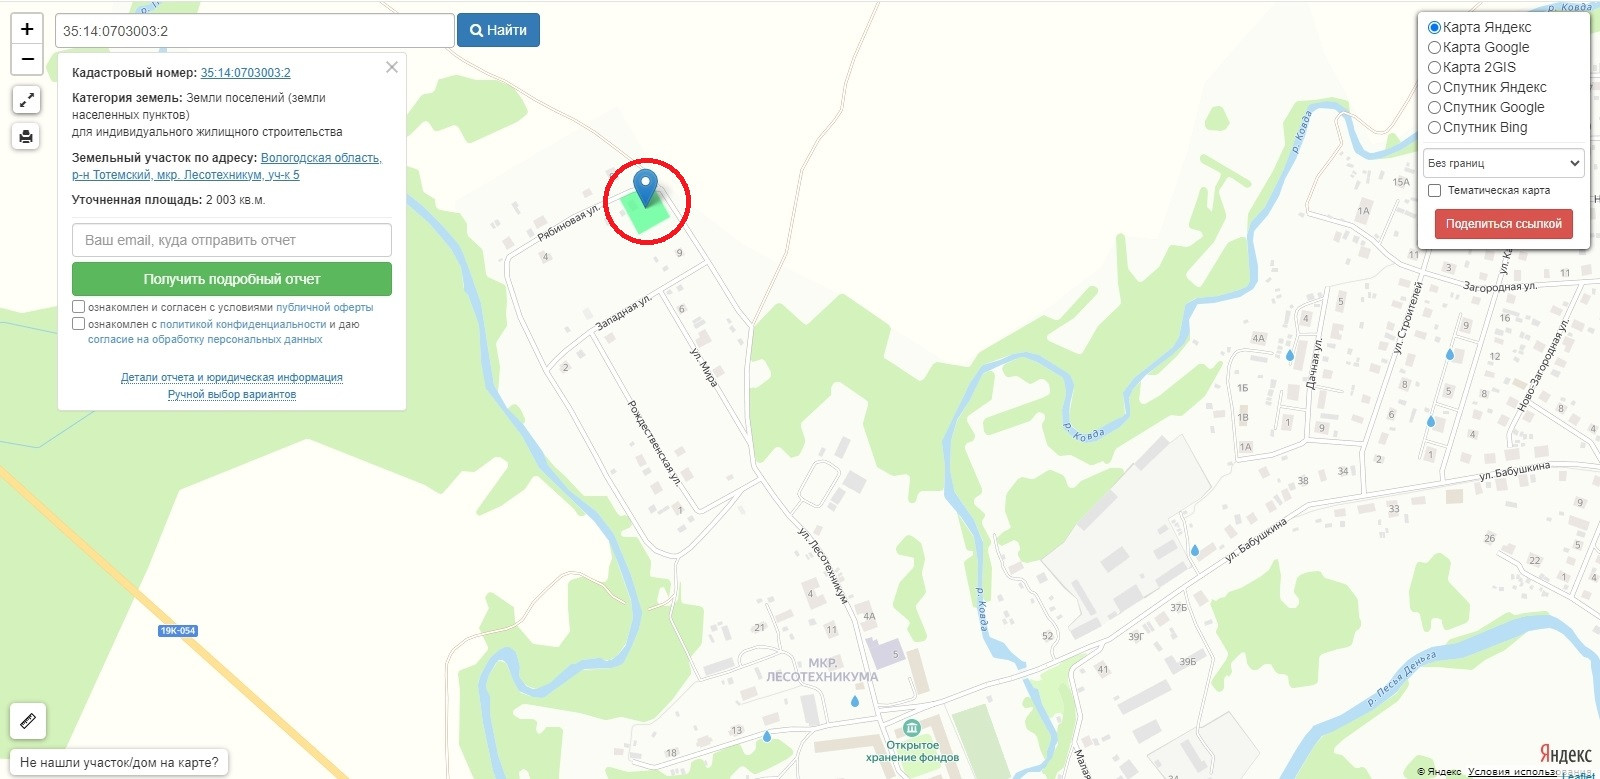
Task: Focus the email report input field
Action: click(232, 240)
